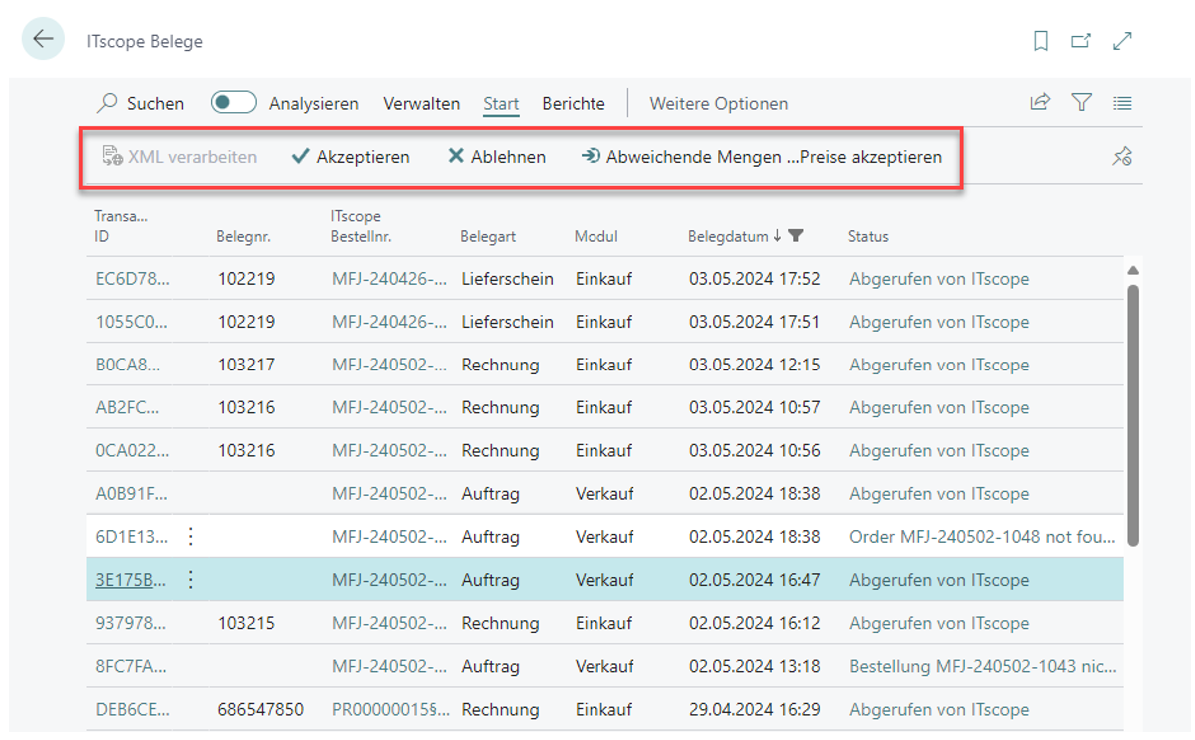Open the Verwalten menu
The height and width of the screenshot is (740, 1195).
tap(421, 104)
